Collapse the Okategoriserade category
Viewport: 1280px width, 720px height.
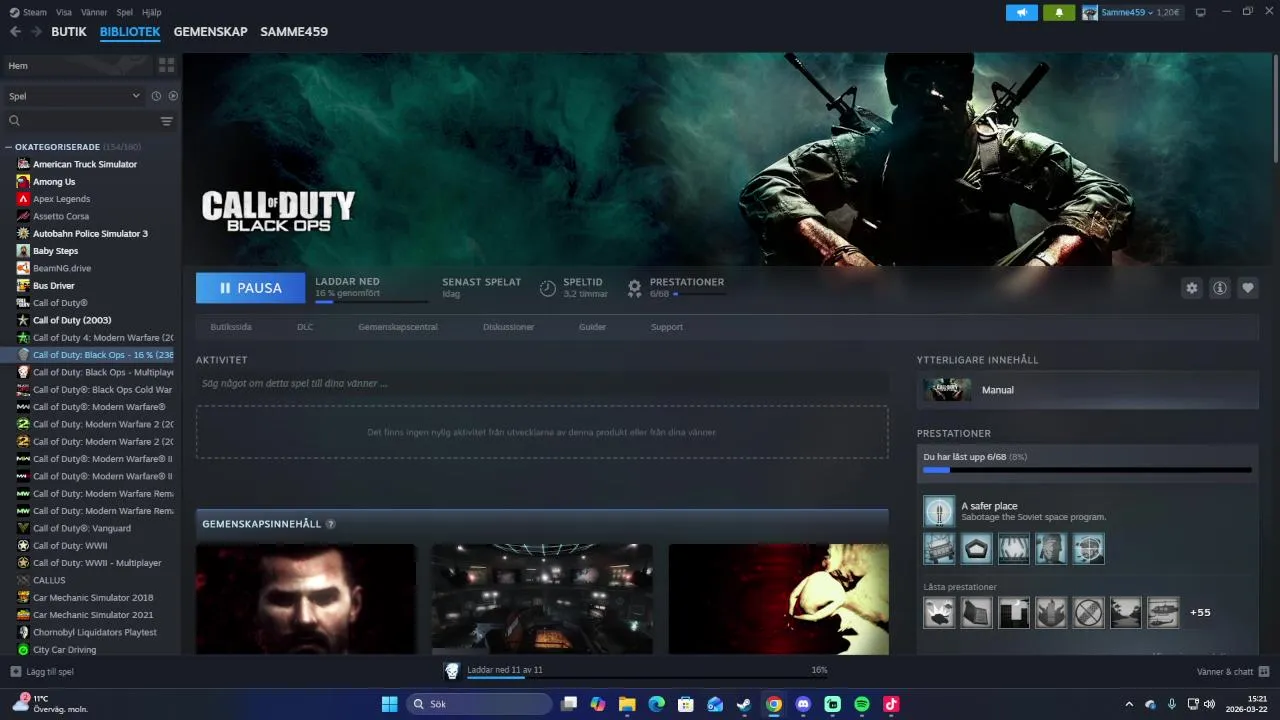pyautogui.click(x=9, y=147)
